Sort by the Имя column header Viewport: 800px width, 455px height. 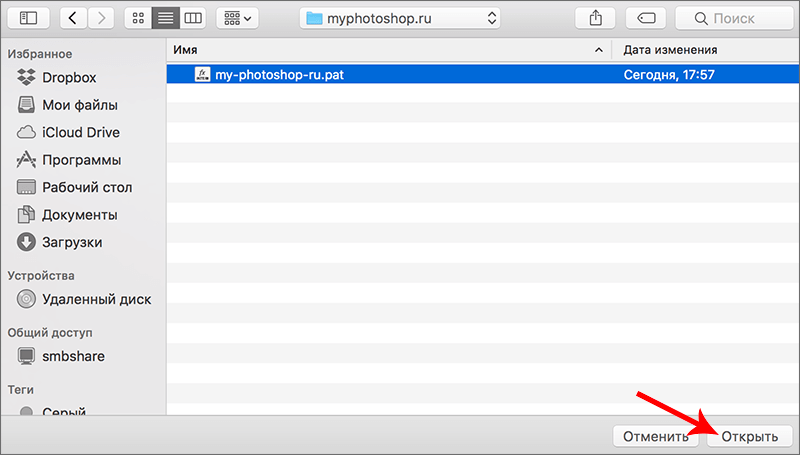point(380,49)
